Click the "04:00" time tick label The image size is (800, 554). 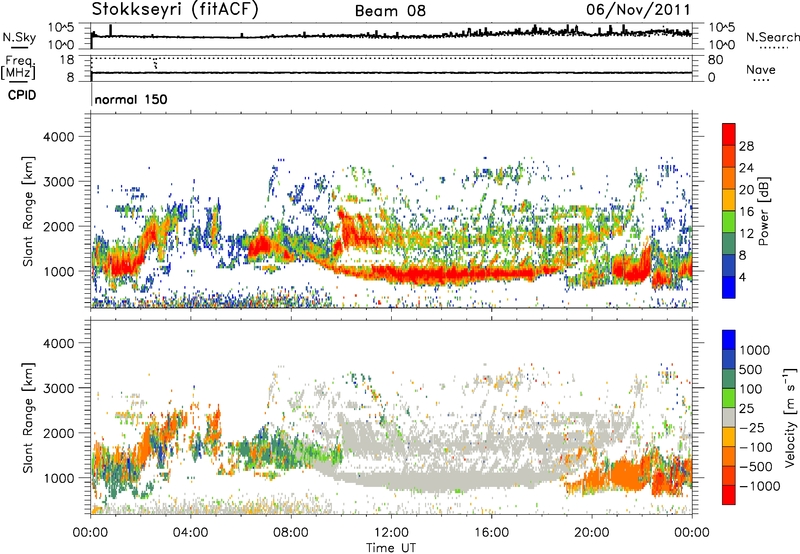(191, 533)
